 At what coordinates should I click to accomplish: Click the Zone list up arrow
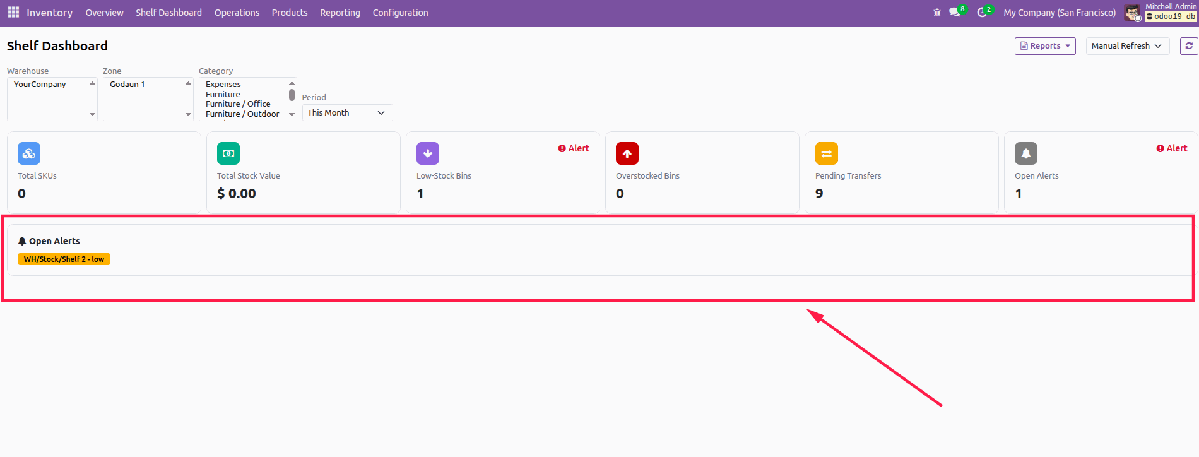tap(188, 82)
